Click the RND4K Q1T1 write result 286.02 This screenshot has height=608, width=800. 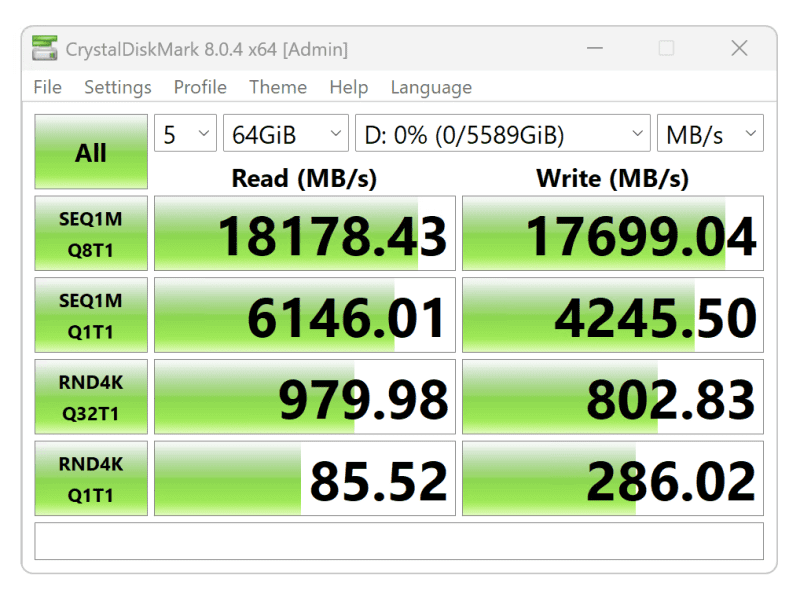pos(612,480)
